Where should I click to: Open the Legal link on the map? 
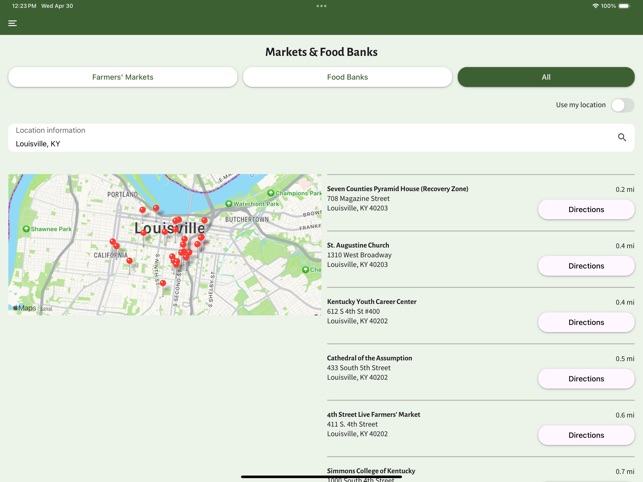[46, 309]
